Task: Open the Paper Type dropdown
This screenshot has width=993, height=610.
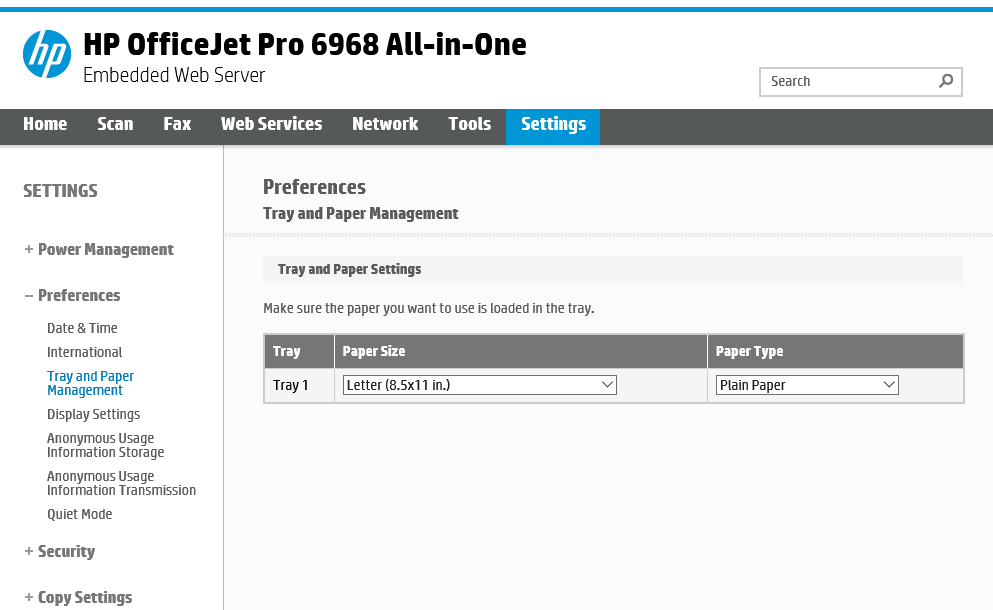Action: click(806, 385)
